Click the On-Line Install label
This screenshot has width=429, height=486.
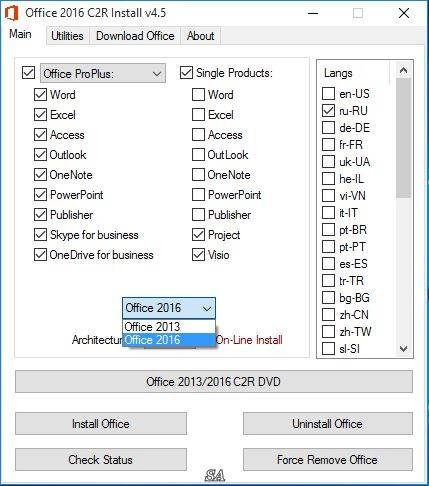point(249,340)
